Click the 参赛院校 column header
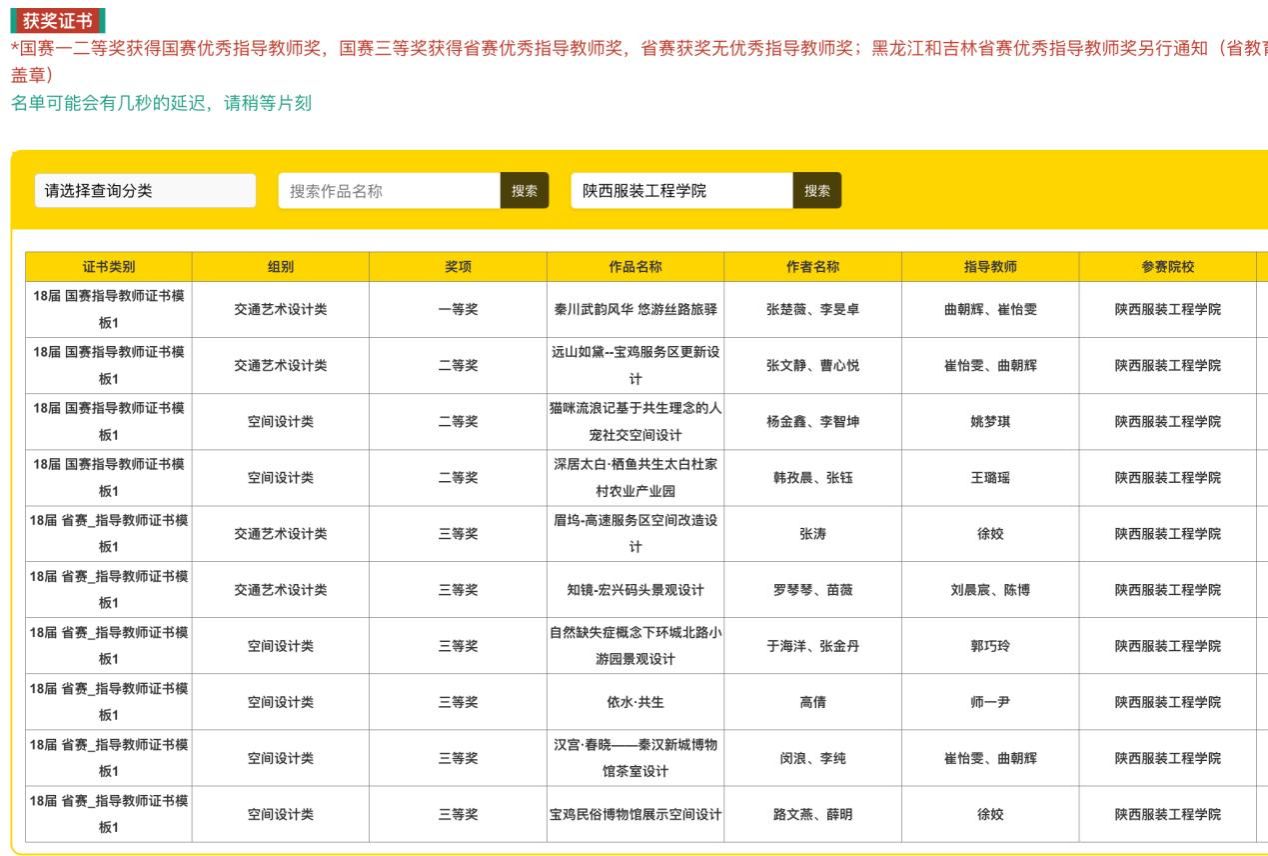The height and width of the screenshot is (856, 1268). (1167, 267)
